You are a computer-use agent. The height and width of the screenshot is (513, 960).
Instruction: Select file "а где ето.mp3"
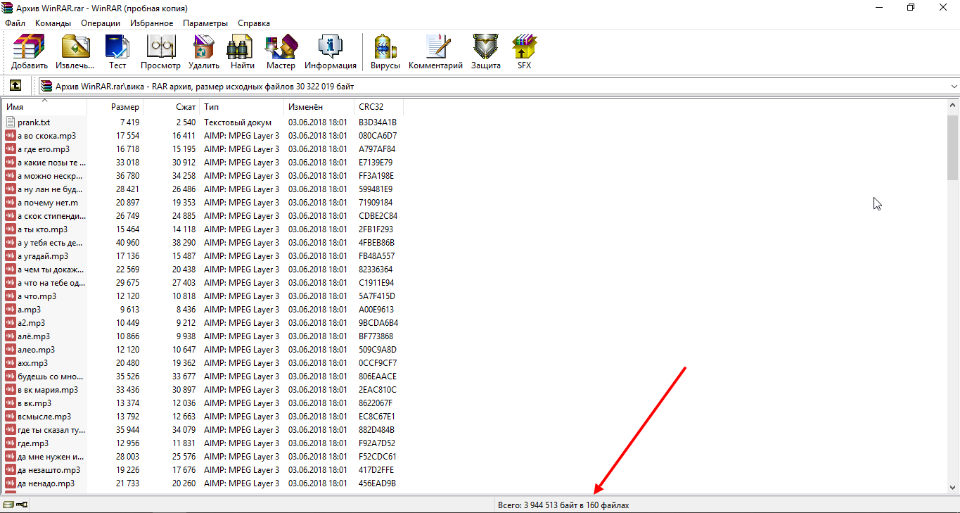[x=43, y=149]
